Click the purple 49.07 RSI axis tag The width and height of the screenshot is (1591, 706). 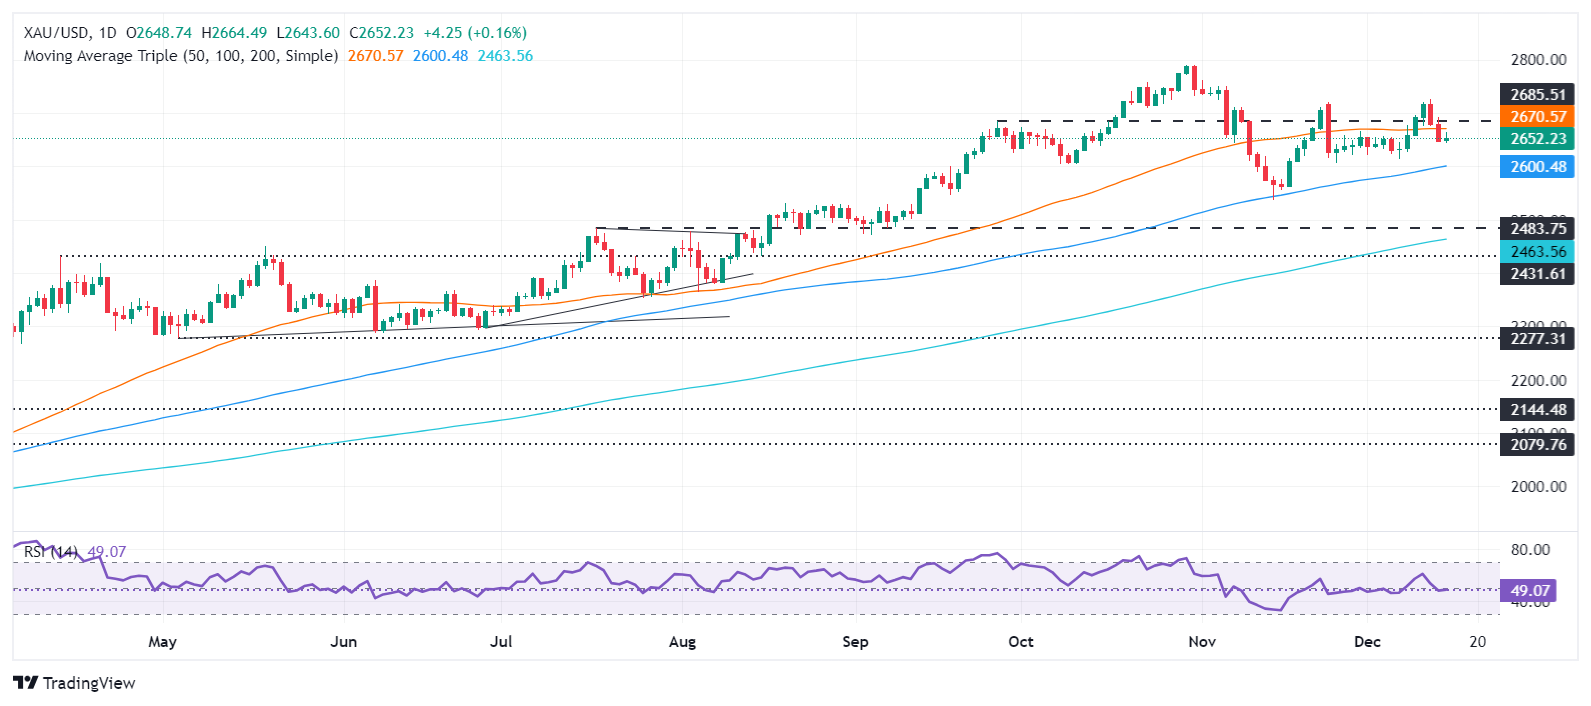tap(1531, 591)
